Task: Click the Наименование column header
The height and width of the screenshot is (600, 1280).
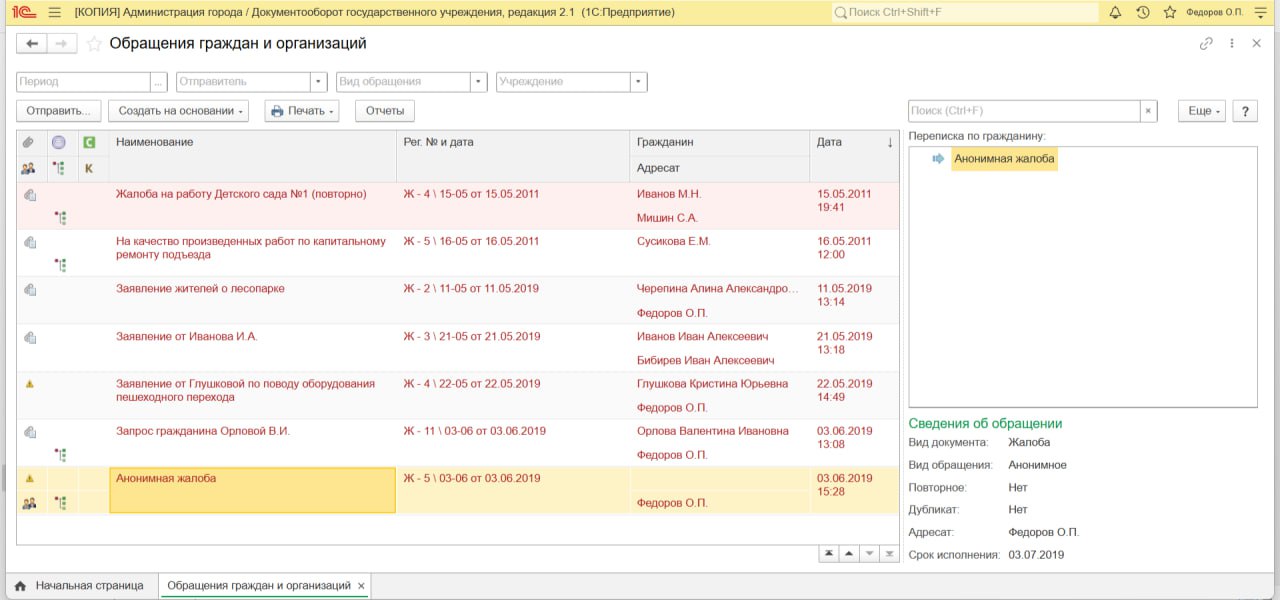Action: pyautogui.click(x=252, y=142)
